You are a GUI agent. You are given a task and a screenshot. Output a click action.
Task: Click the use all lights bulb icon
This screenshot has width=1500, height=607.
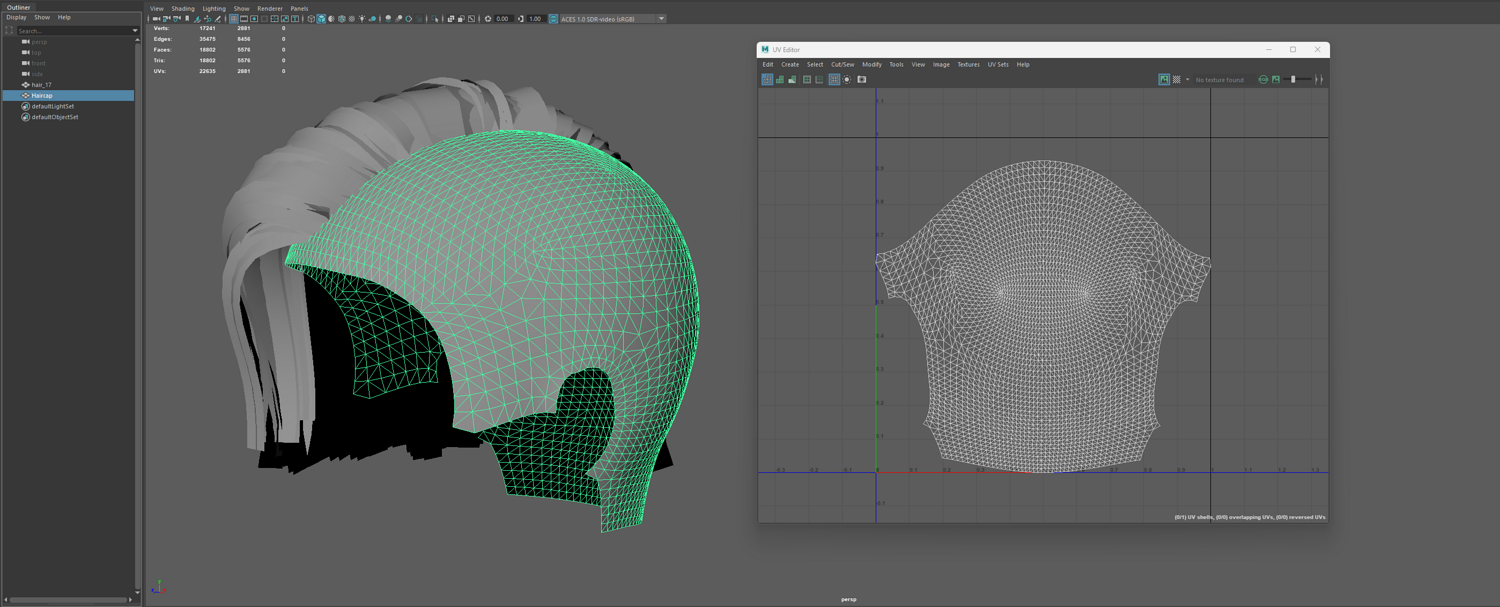[362, 19]
